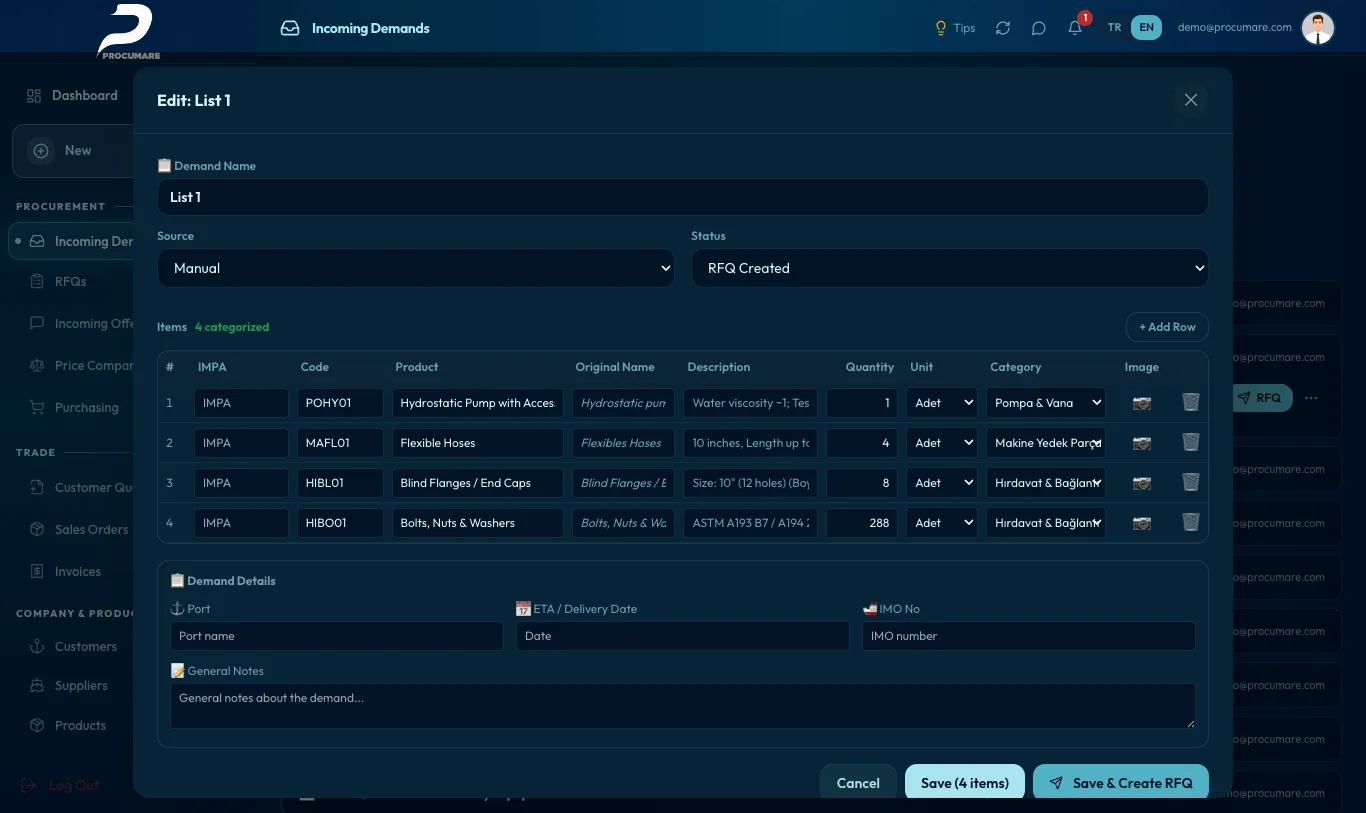The image size is (1366, 813).
Task: Click camera image icon for Hydrostatic Pump row
Action: [x=1141, y=403]
